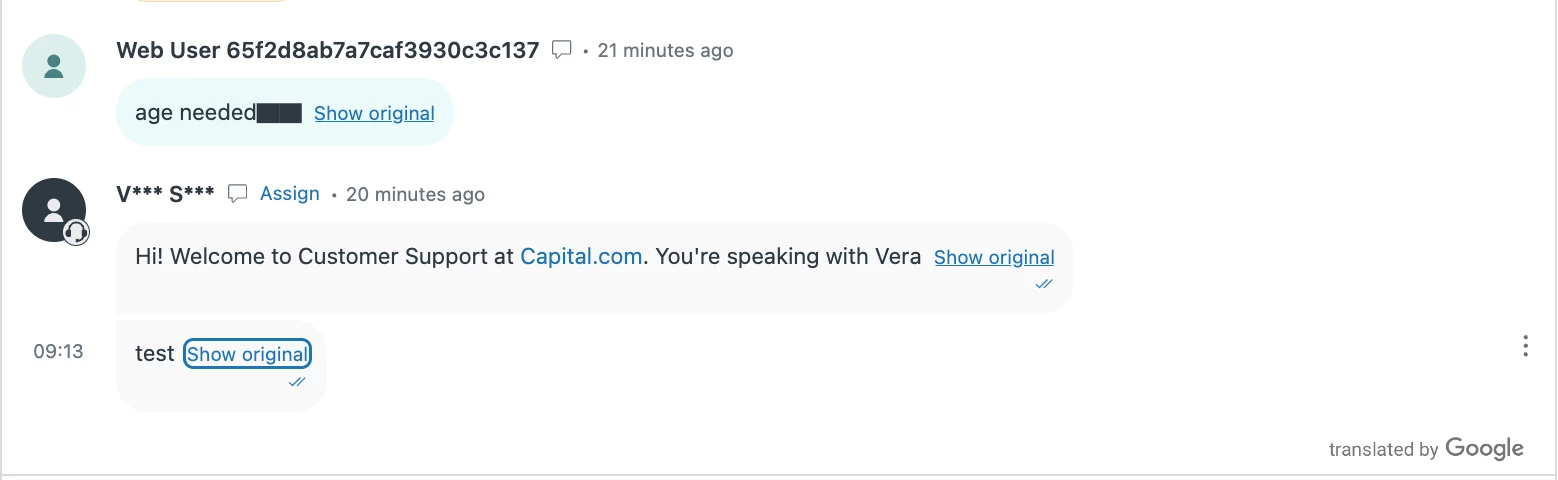Click the read checkmarks under the test message
The width and height of the screenshot is (1558, 480).
point(297,382)
